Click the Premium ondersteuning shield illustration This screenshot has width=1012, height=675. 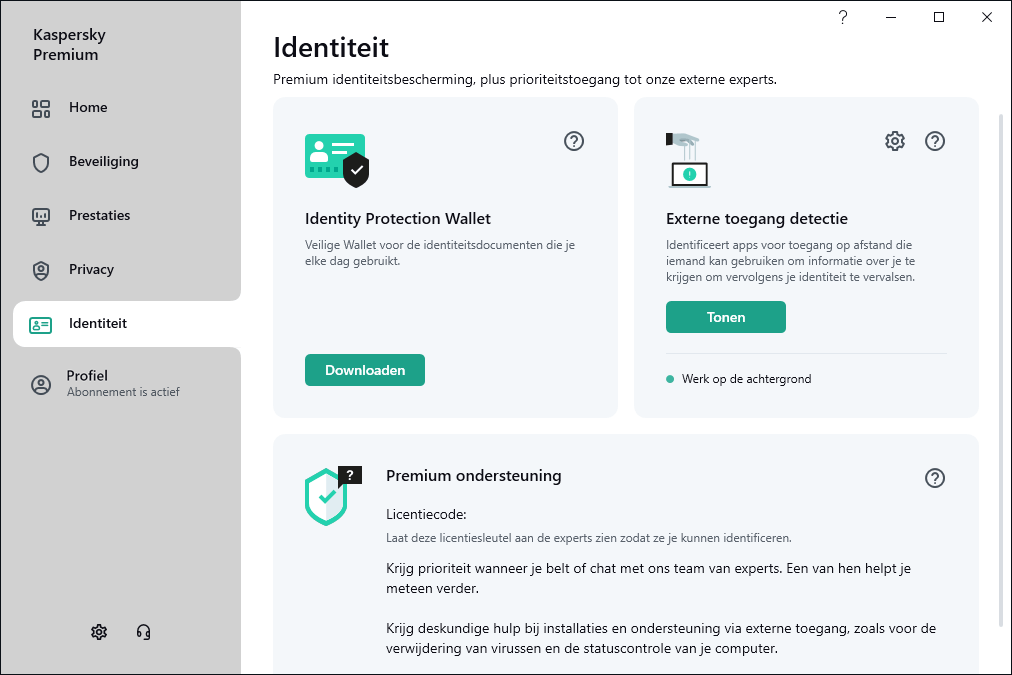point(332,496)
